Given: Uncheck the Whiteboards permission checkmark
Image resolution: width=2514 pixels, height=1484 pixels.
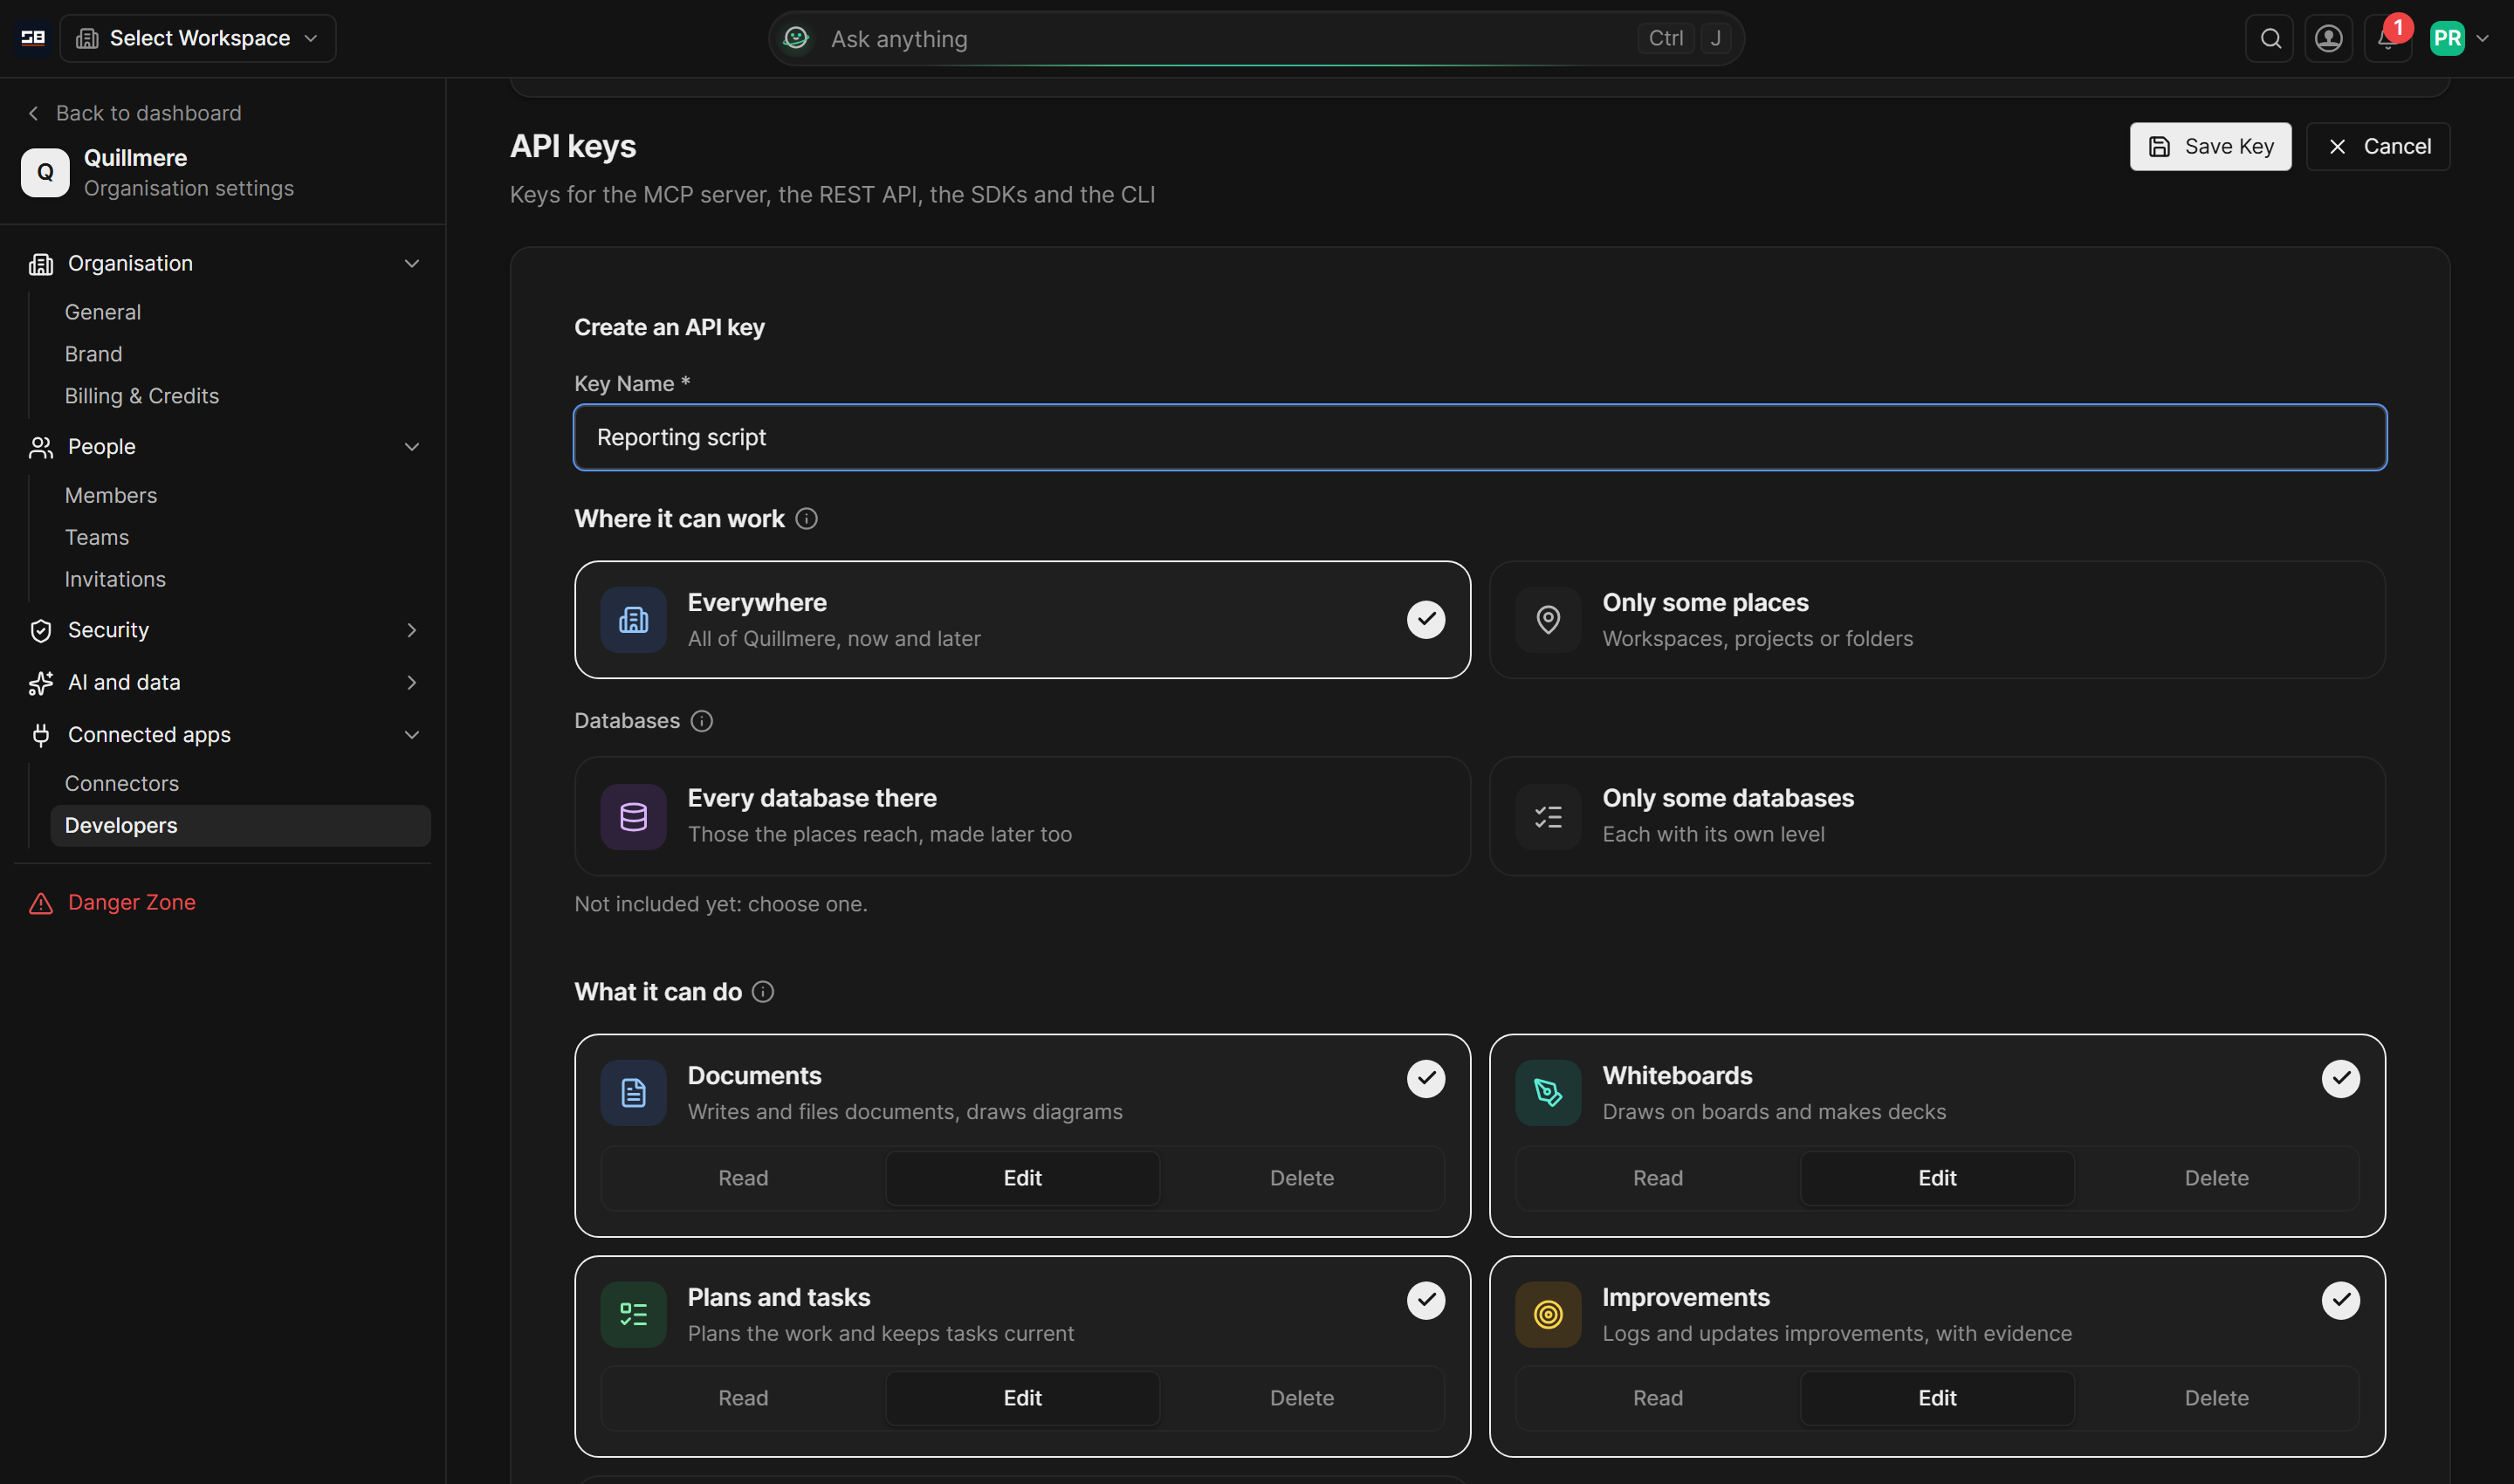Looking at the screenshot, I should click(x=2341, y=1078).
